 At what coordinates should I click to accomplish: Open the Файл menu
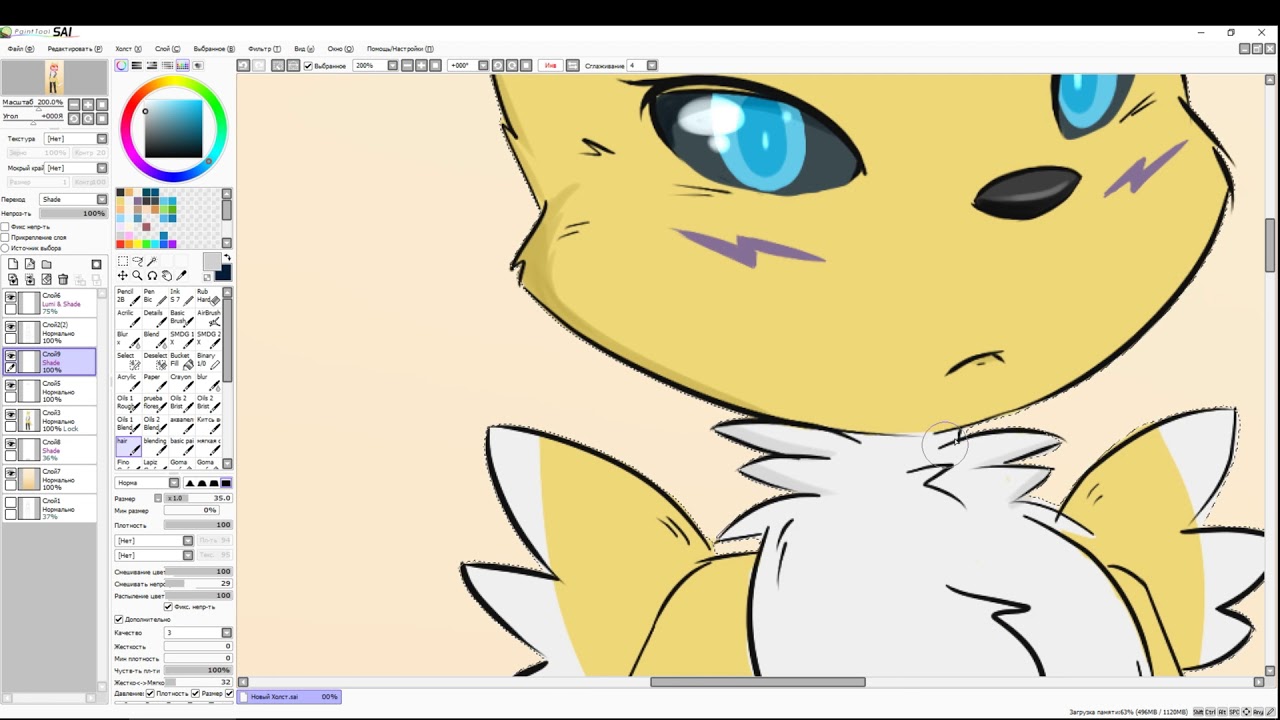click(20, 49)
